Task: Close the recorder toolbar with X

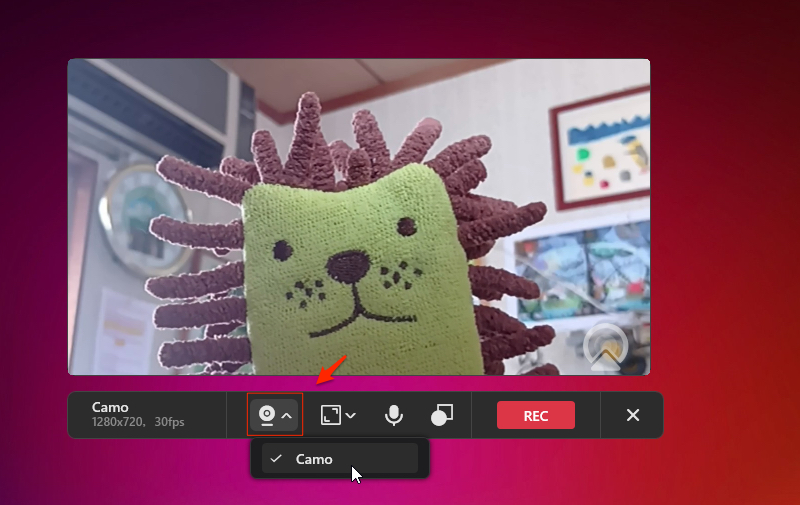Action: tap(632, 415)
